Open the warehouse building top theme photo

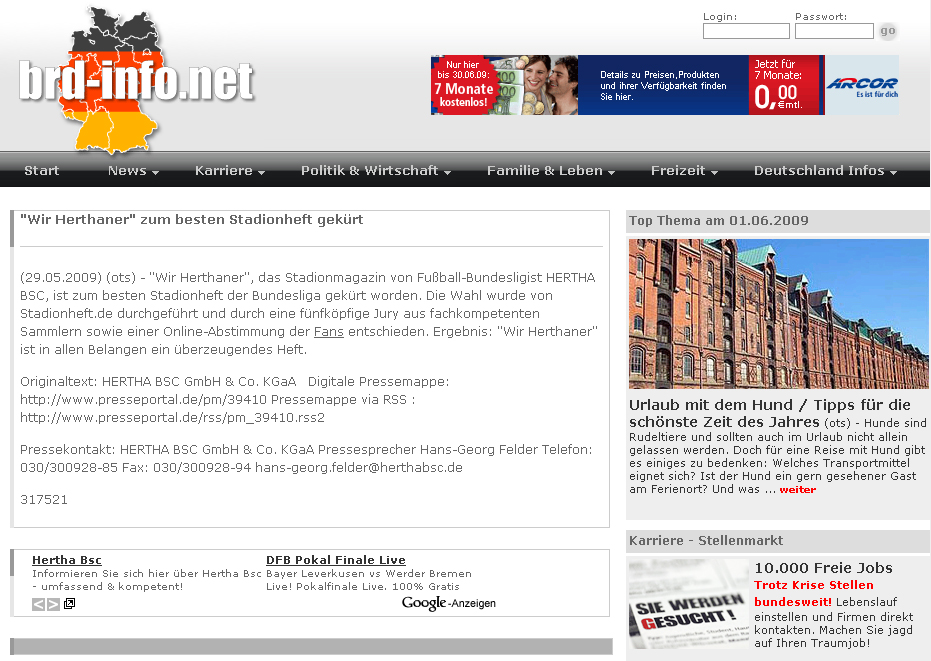tap(778, 314)
